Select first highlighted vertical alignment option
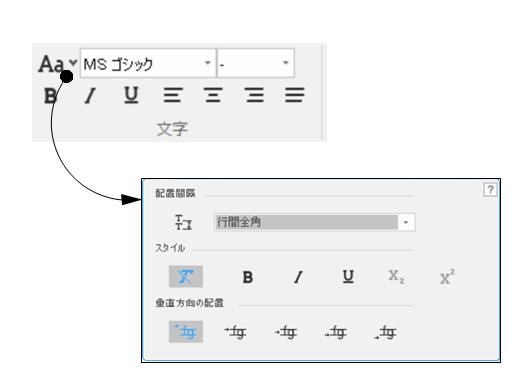This screenshot has height=375, width=519. tap(186, 332)
